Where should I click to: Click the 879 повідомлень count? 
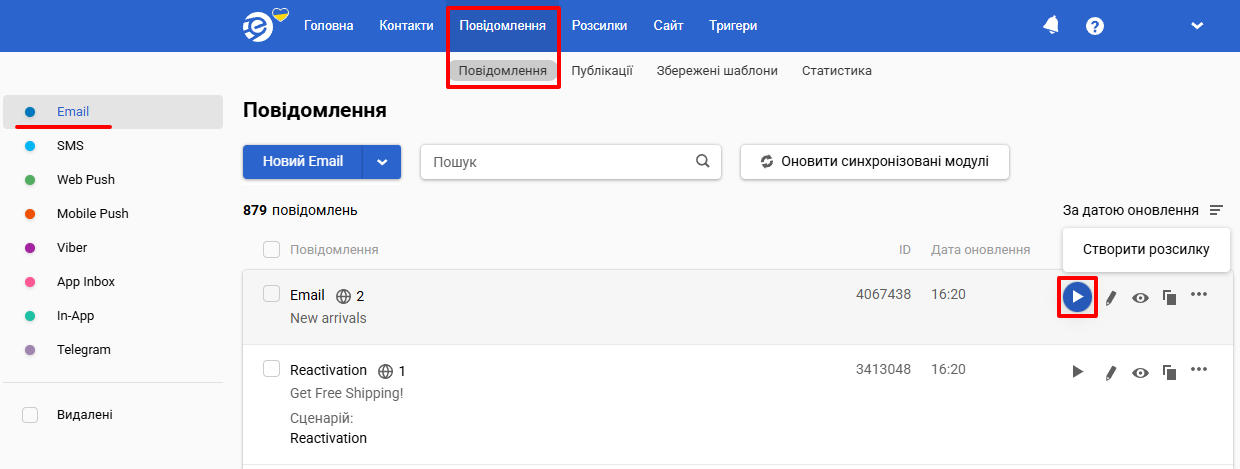pyautogui.click(x=300, y=210)
